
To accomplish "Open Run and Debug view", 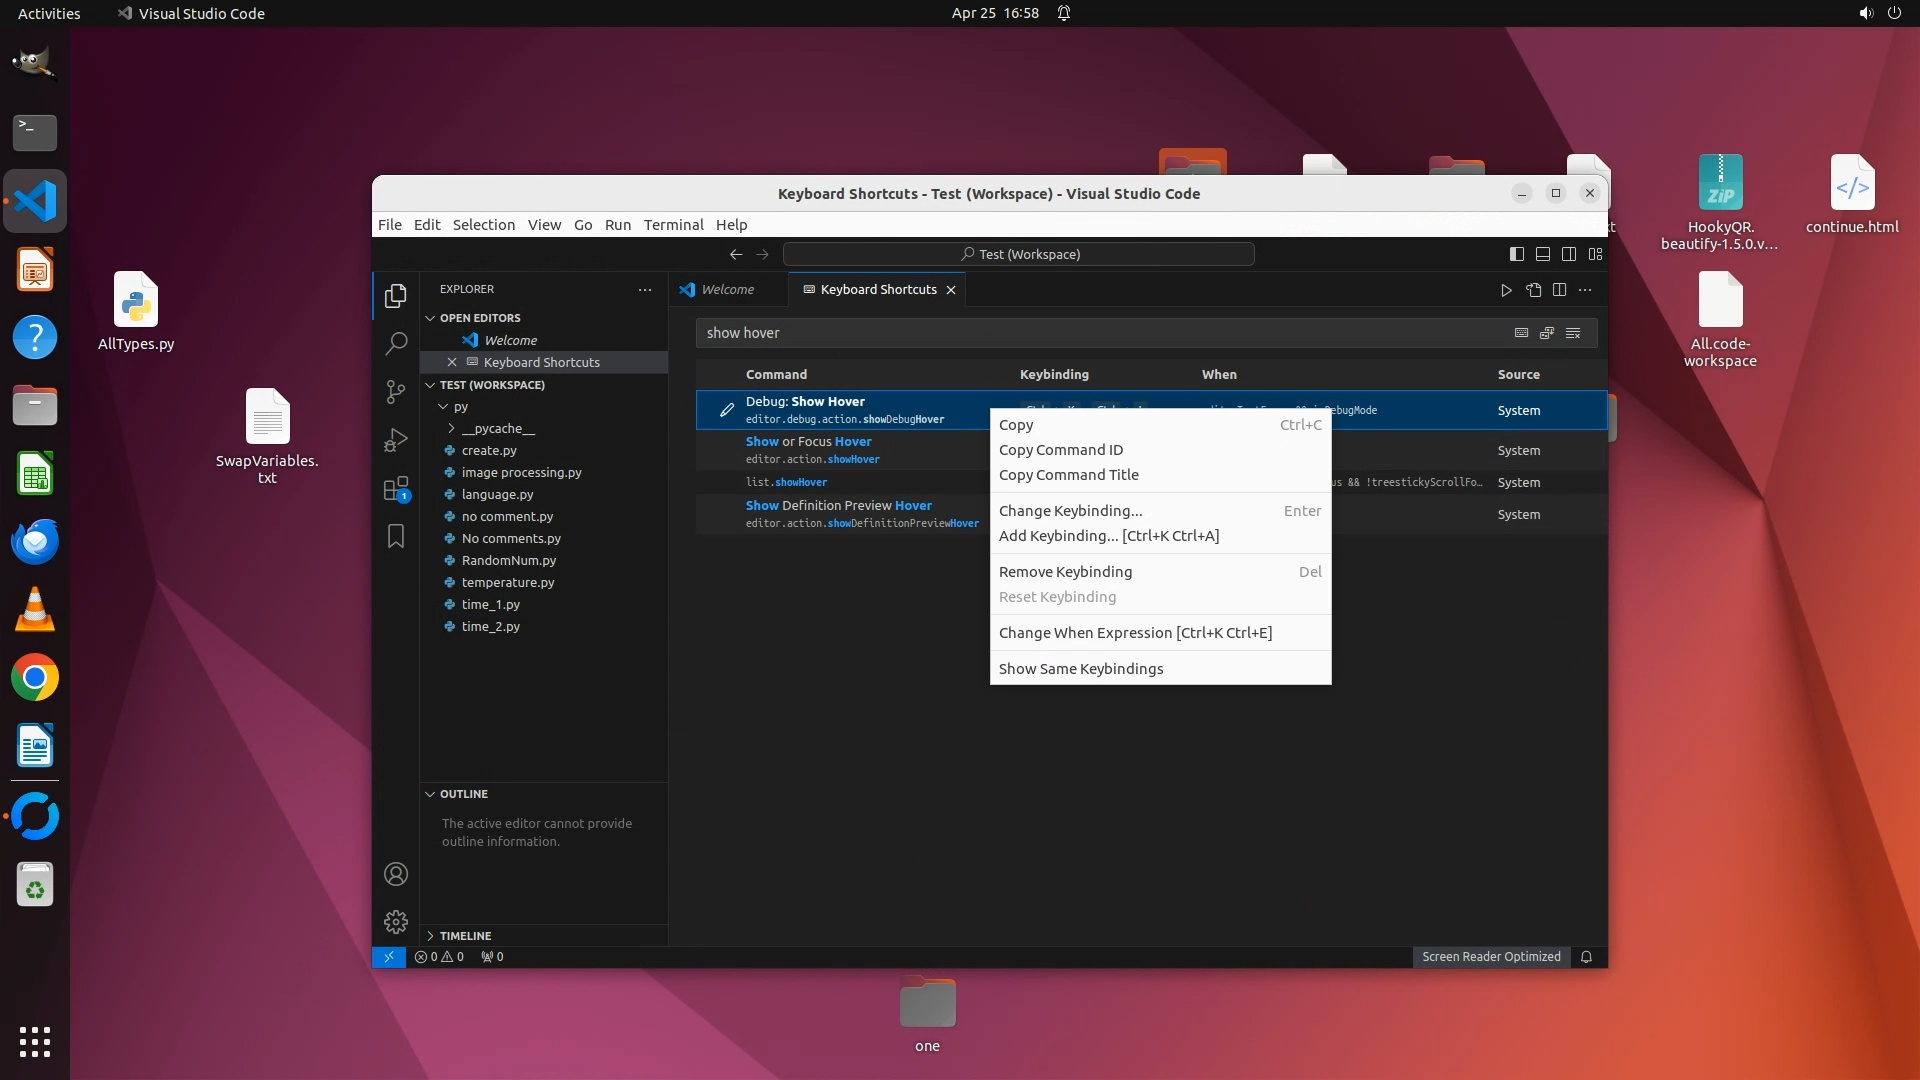I will (x=396, y=440).
